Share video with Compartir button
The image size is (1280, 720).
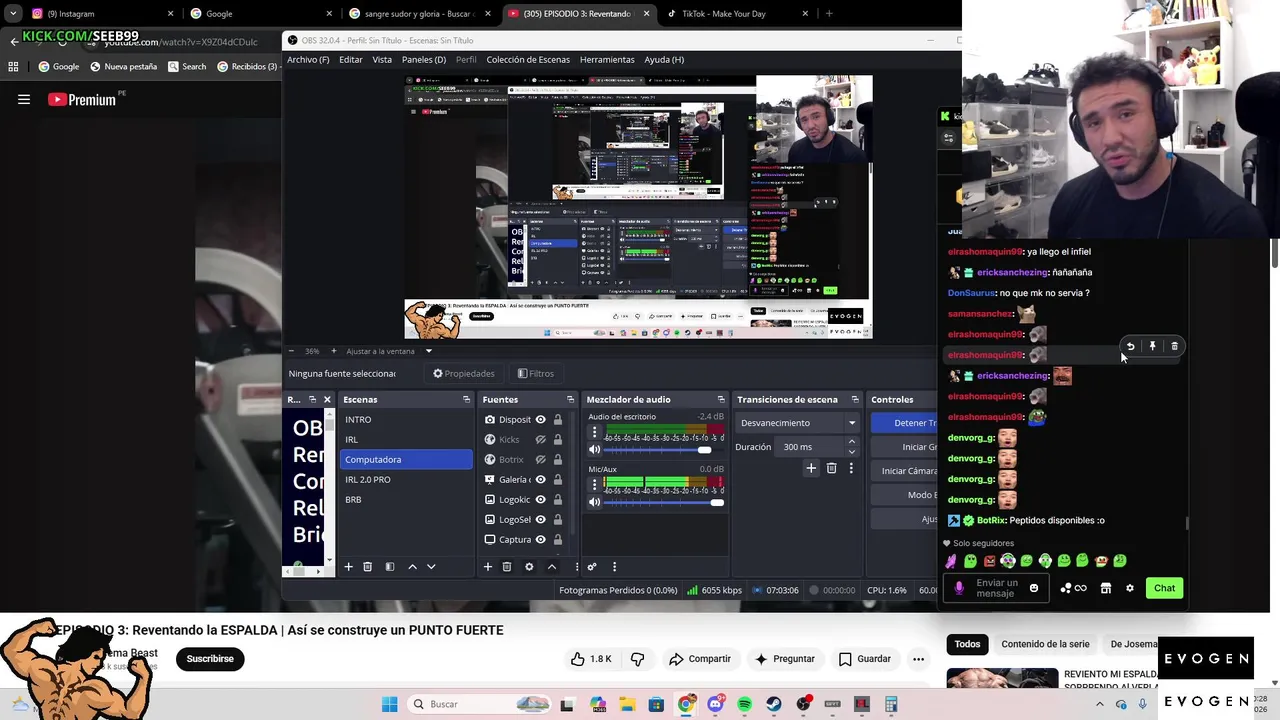click(700, 659)
